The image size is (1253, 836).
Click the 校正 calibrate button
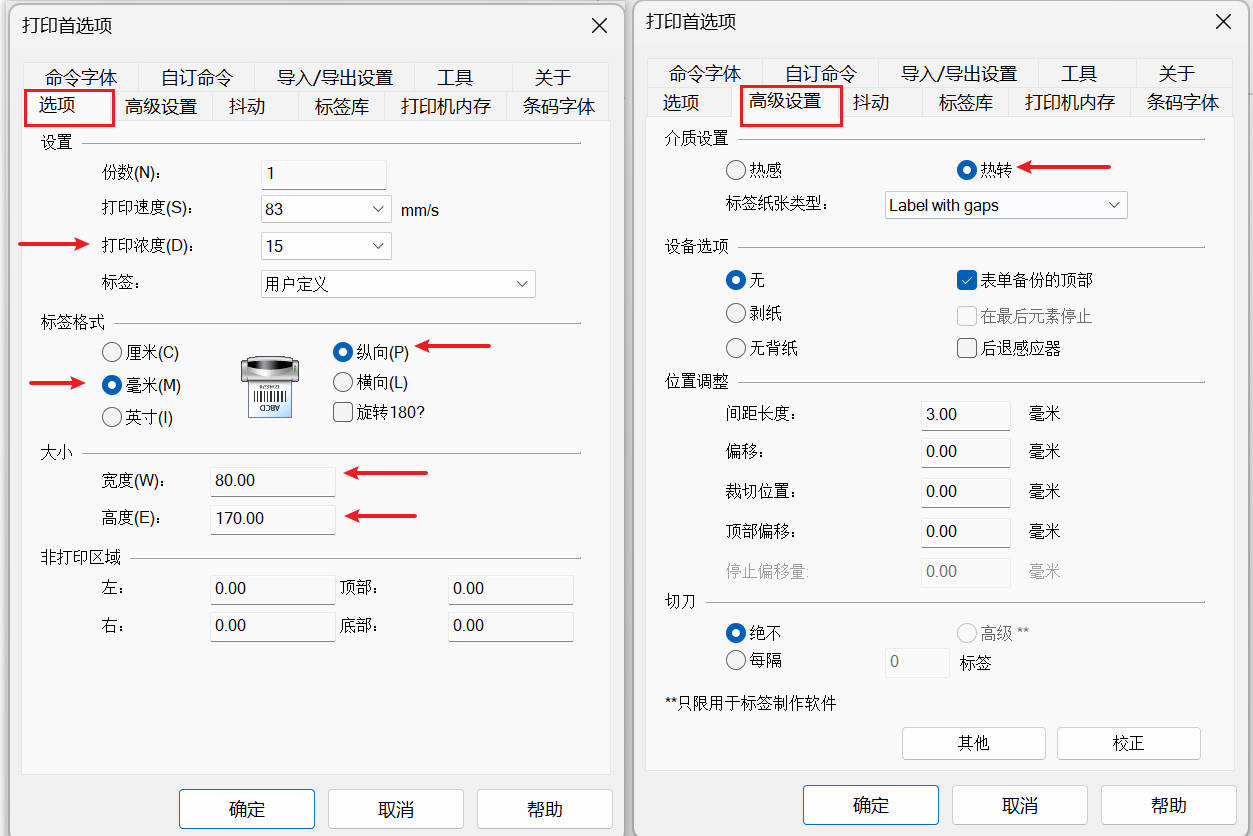(1128, 743)
